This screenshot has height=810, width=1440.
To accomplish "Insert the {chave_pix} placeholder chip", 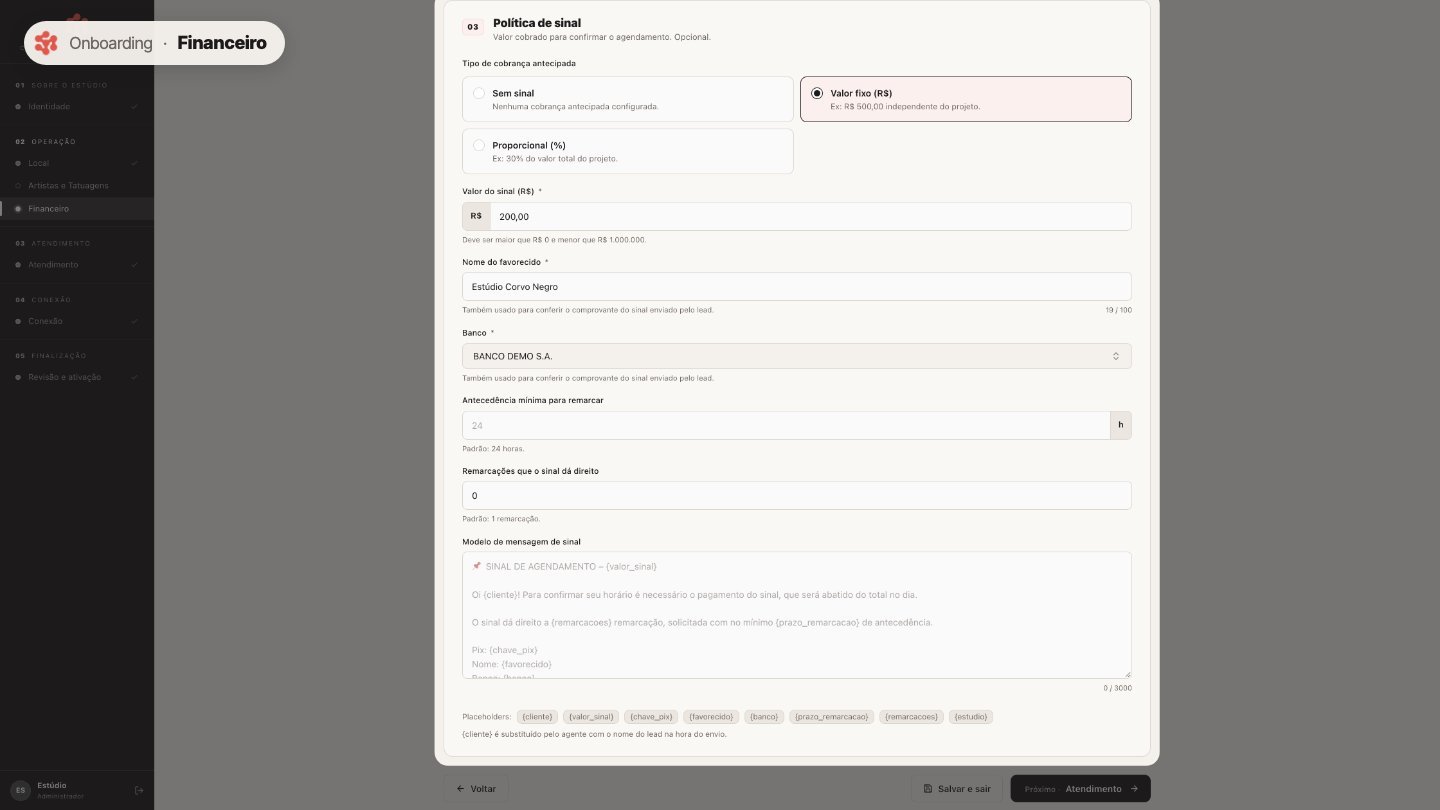I will pos(651,717).
